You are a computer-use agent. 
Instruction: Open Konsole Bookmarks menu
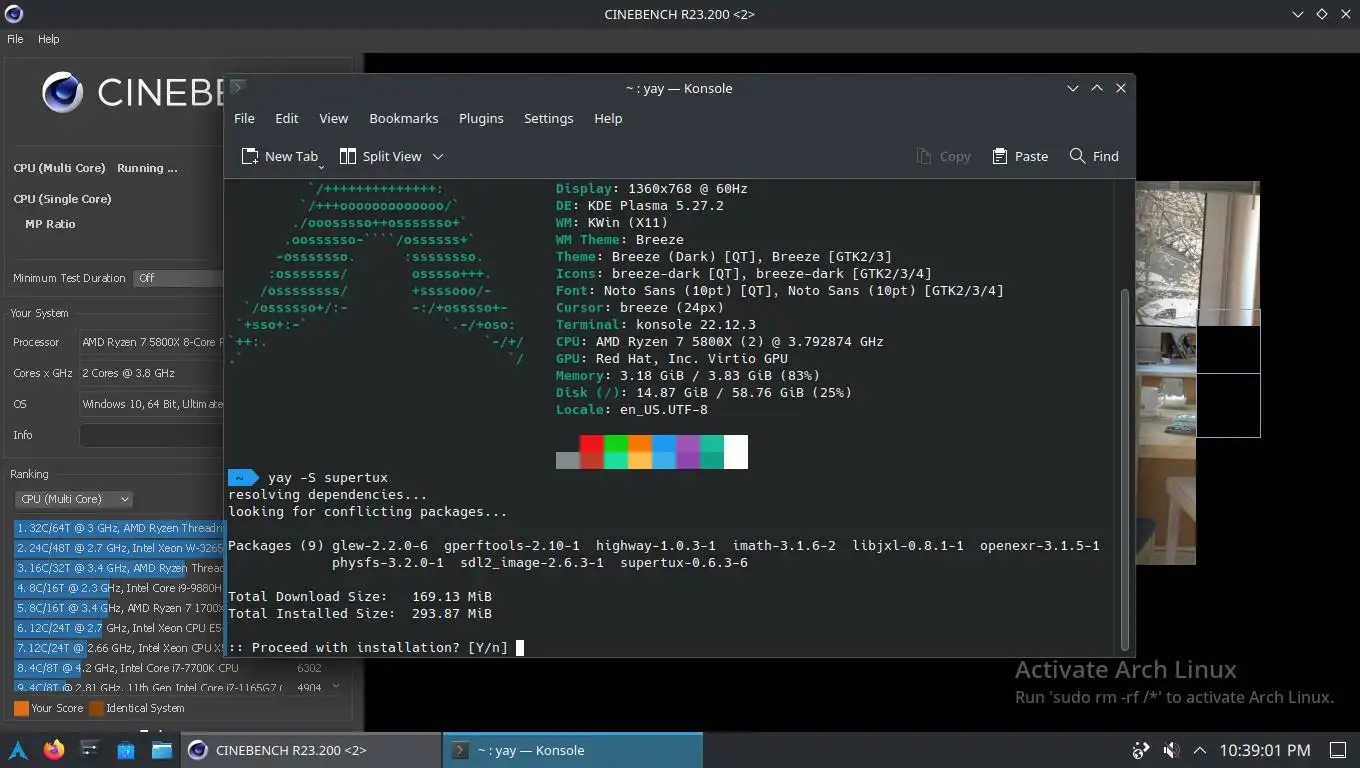tap(404, 118)
